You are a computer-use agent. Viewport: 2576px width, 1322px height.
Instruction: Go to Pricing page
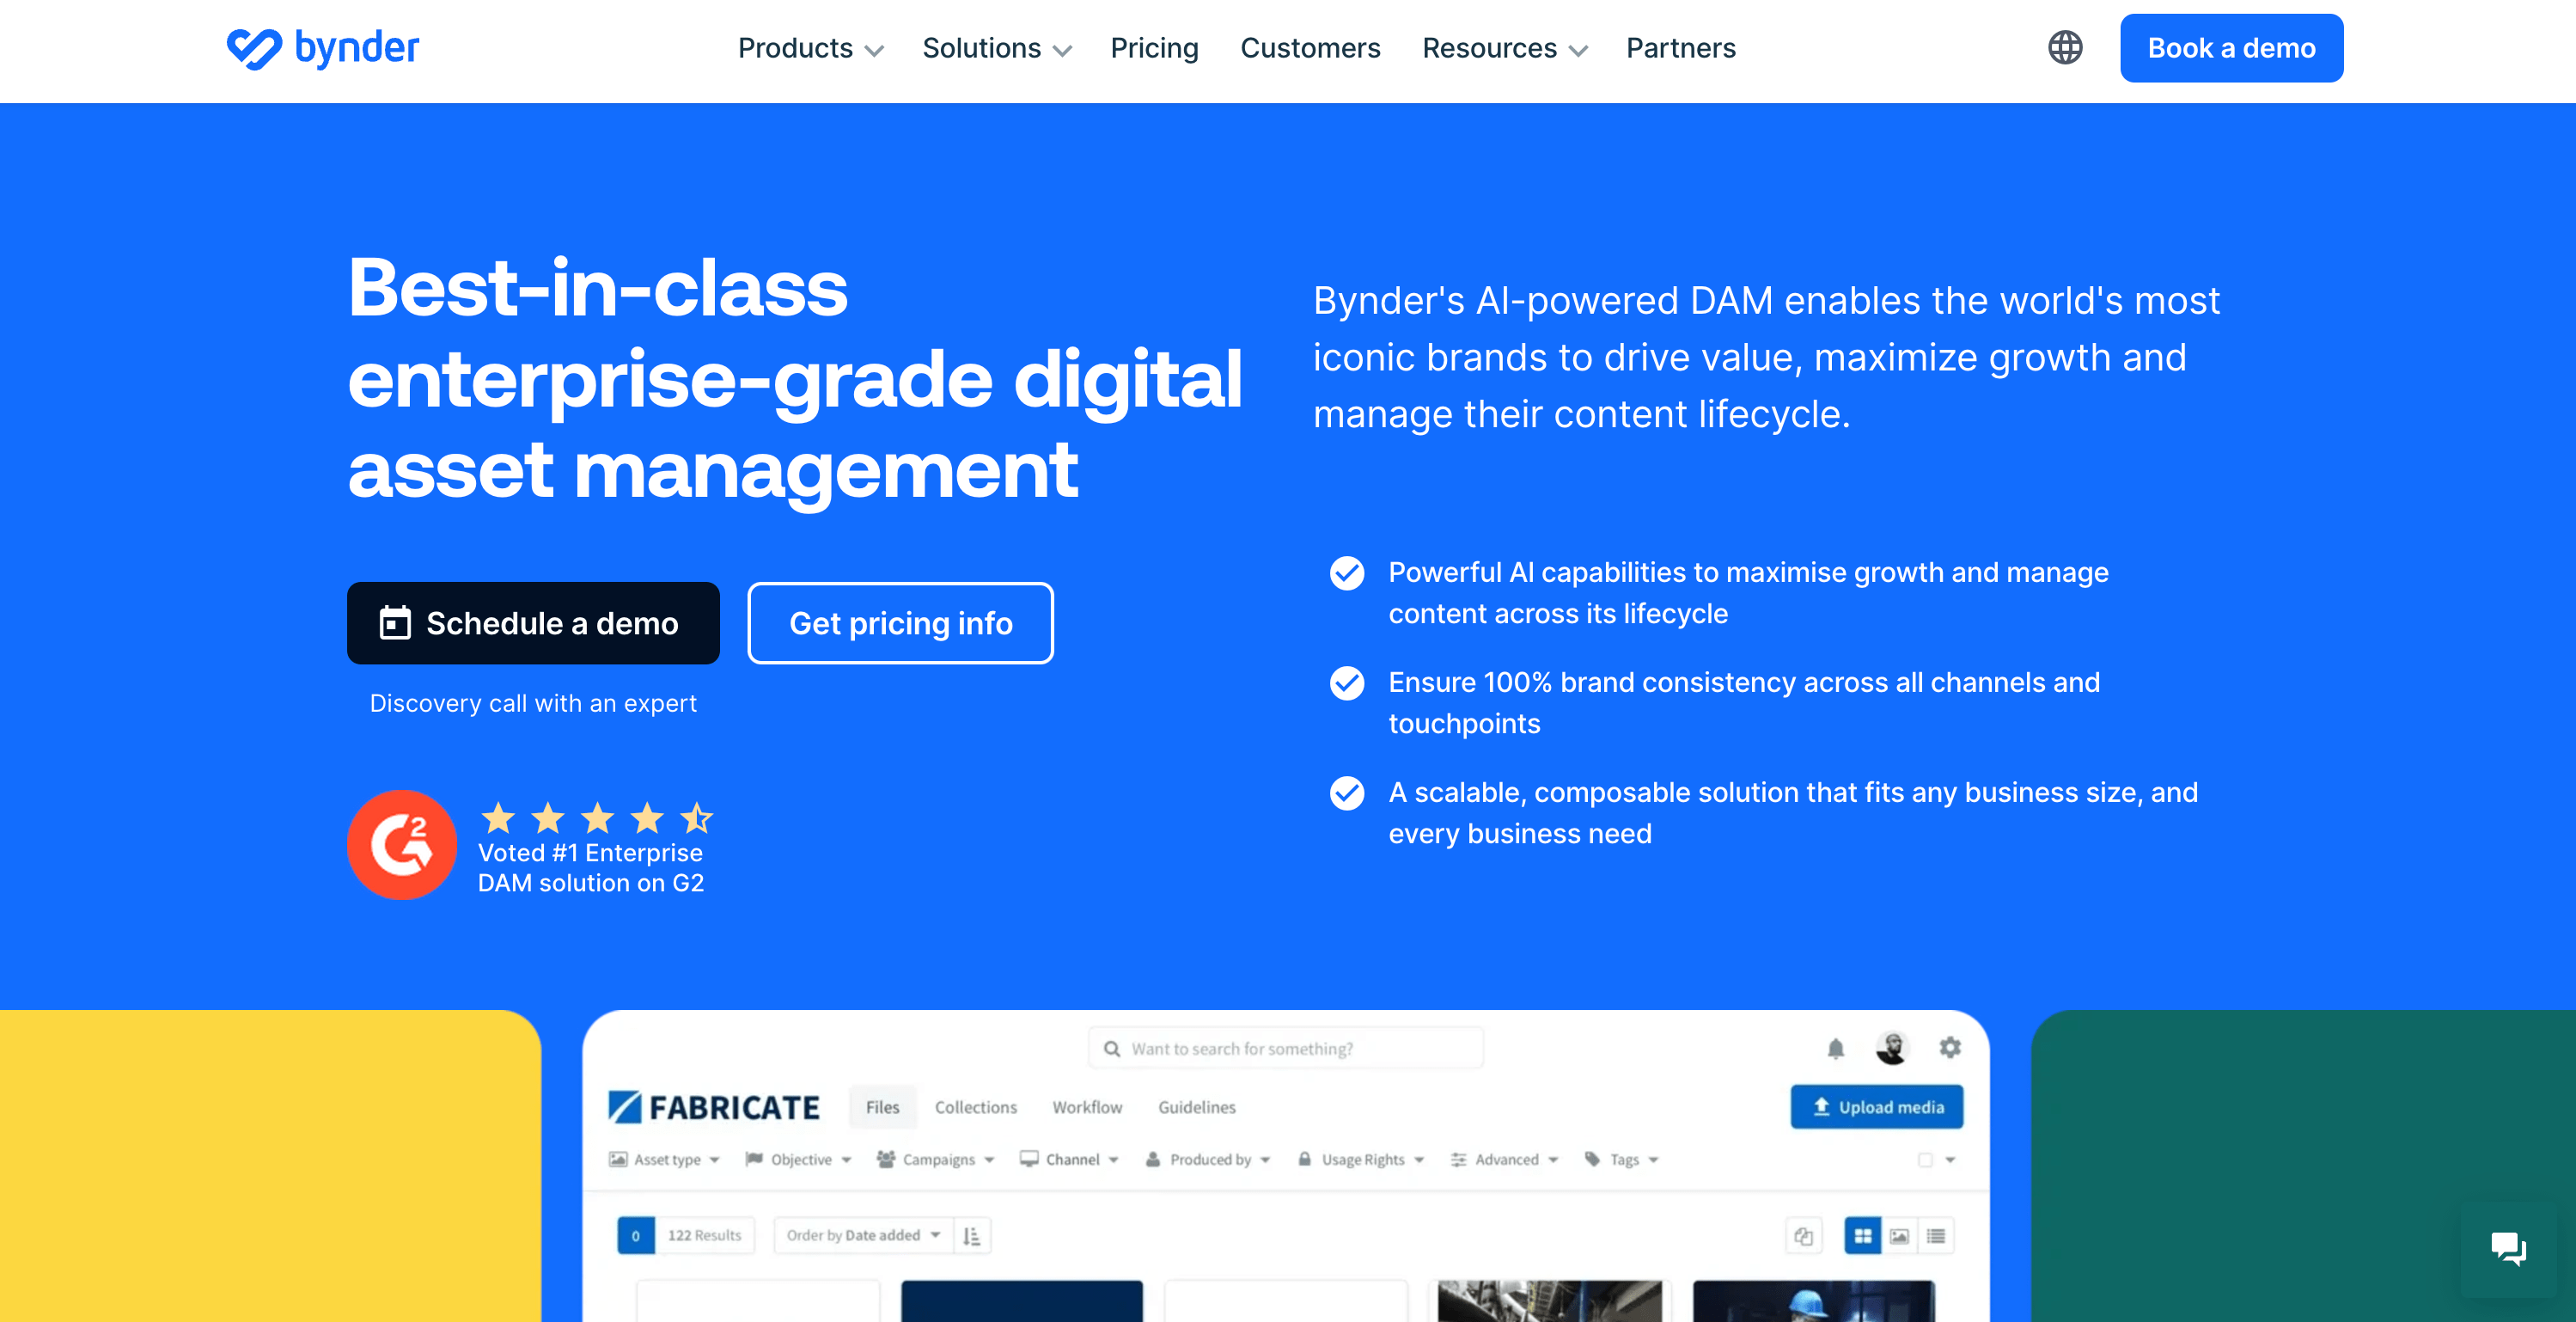point(1154,48)
